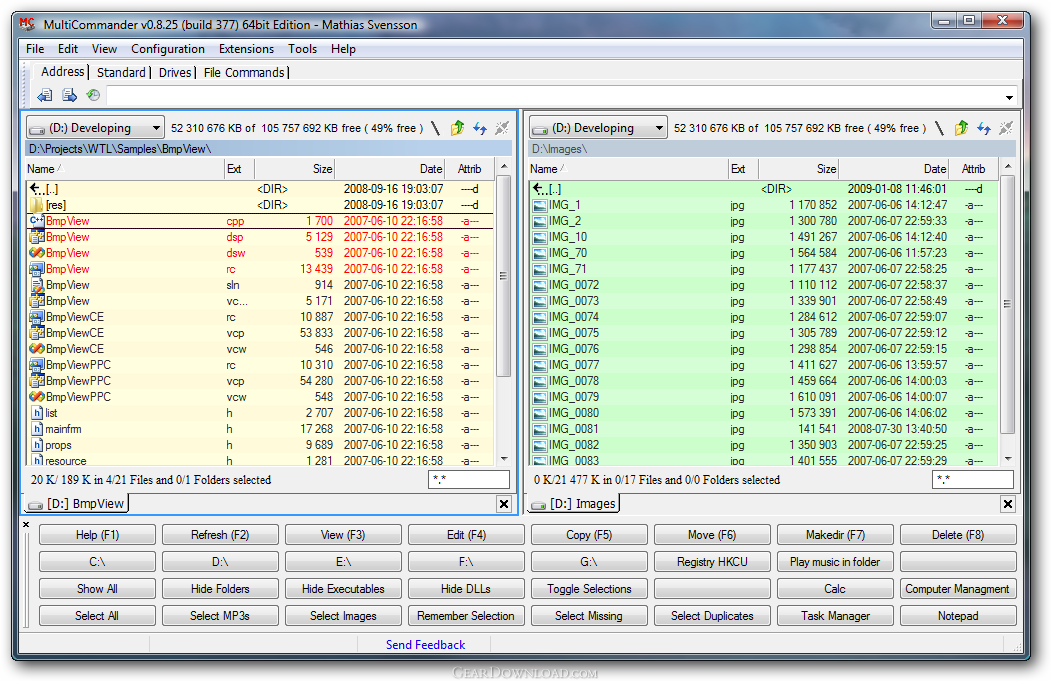
Task: Sort left panel by Size column header
Action: [x=294, y=169]
